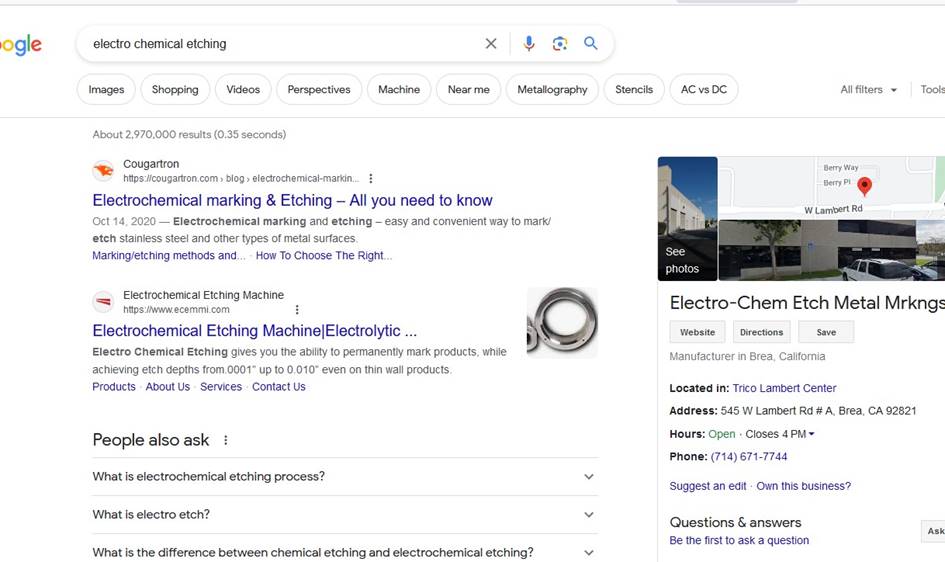Image resolution: width=945 pixels, height=562 pixels.
Task: Click the Directions button in the business panel
Action: coord(761,332)
